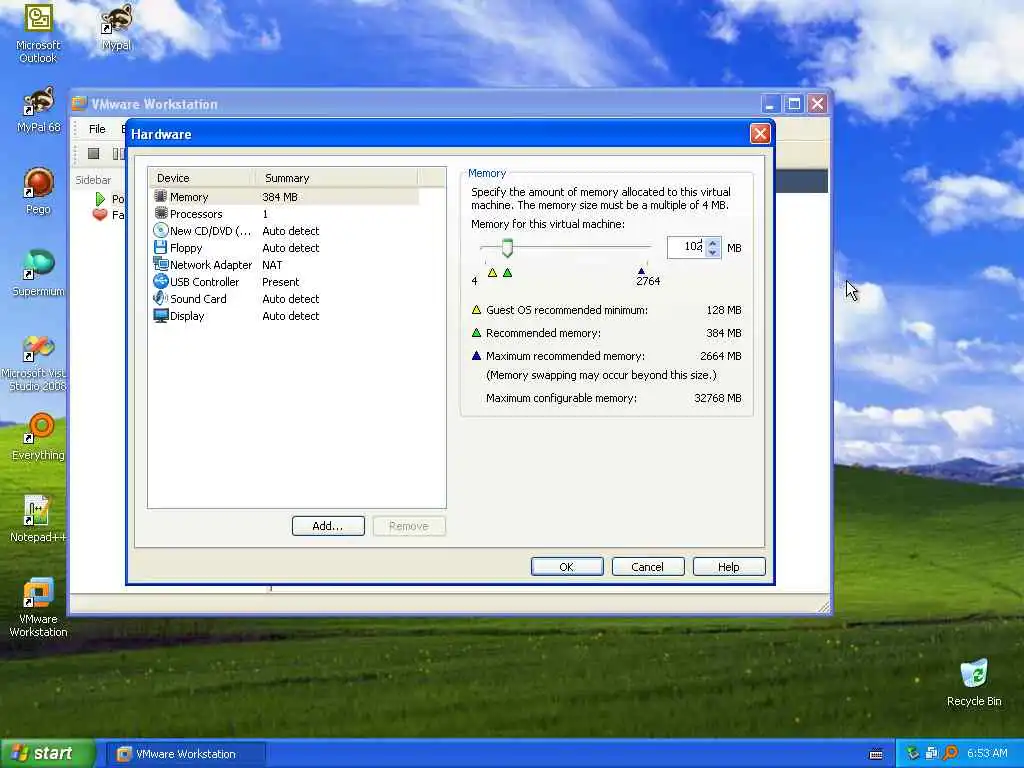Click the keyboard icon in the taskbar

tap(876, 754)
